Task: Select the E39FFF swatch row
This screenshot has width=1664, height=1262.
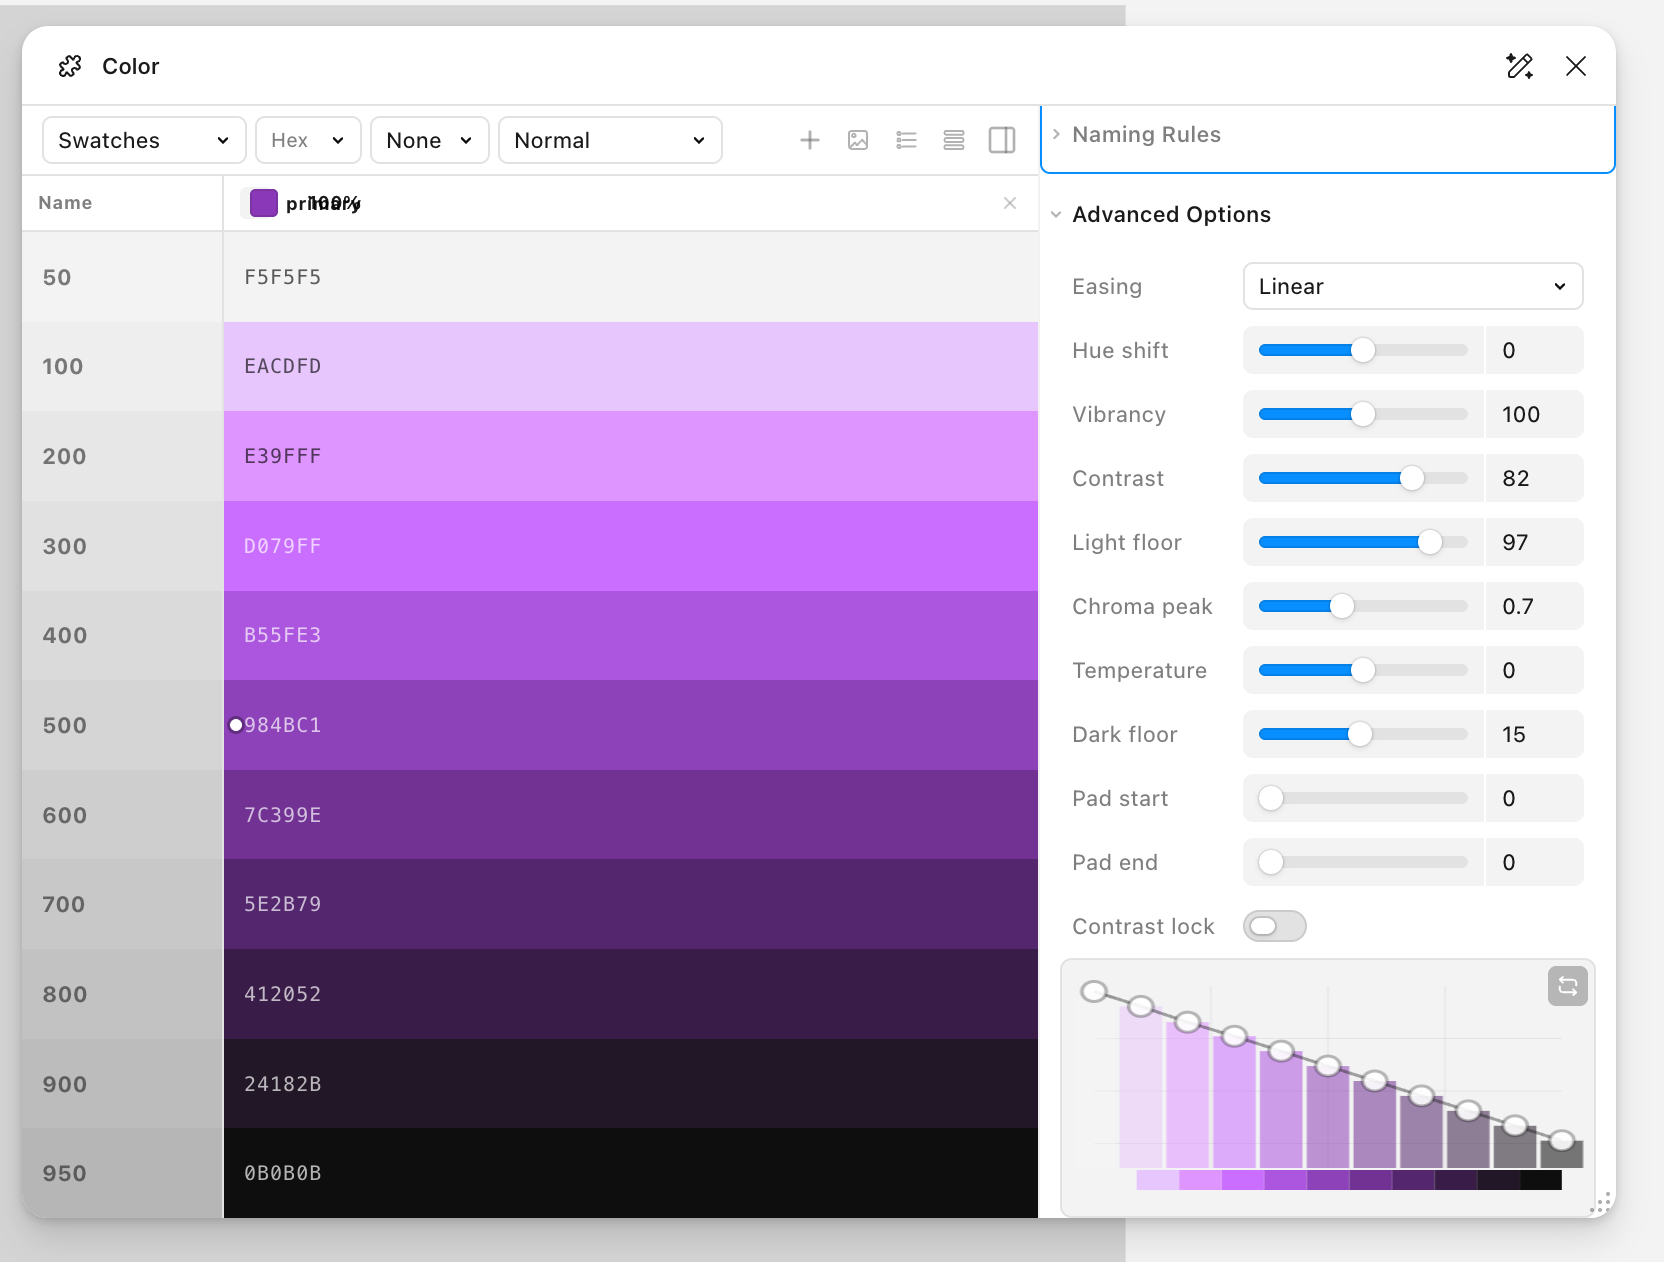Action: point(631,456)
